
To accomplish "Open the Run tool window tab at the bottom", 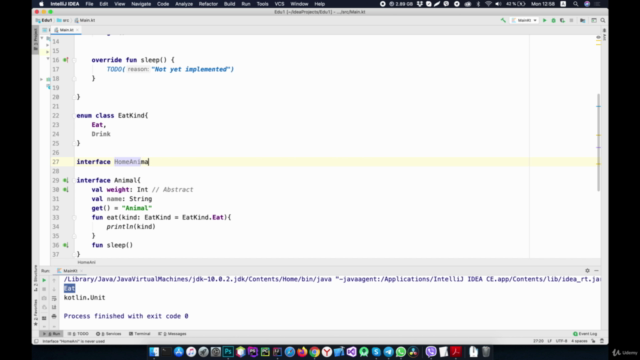I will pyautogui.click(x=52, y=334).
